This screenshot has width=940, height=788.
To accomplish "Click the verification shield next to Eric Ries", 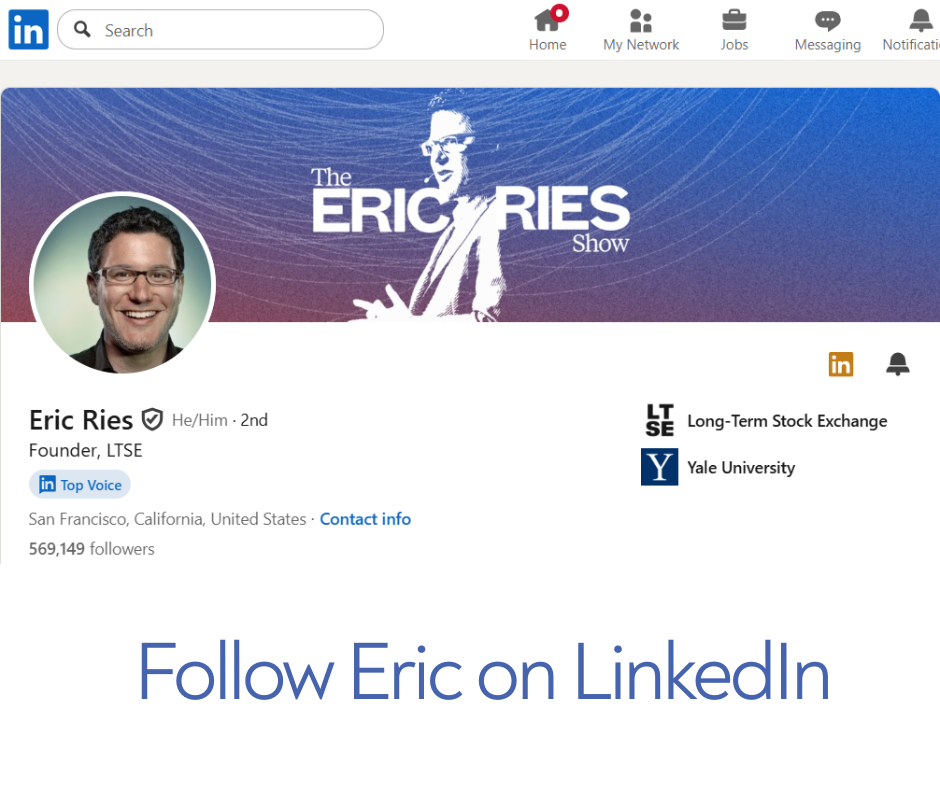I will (152, 419).
